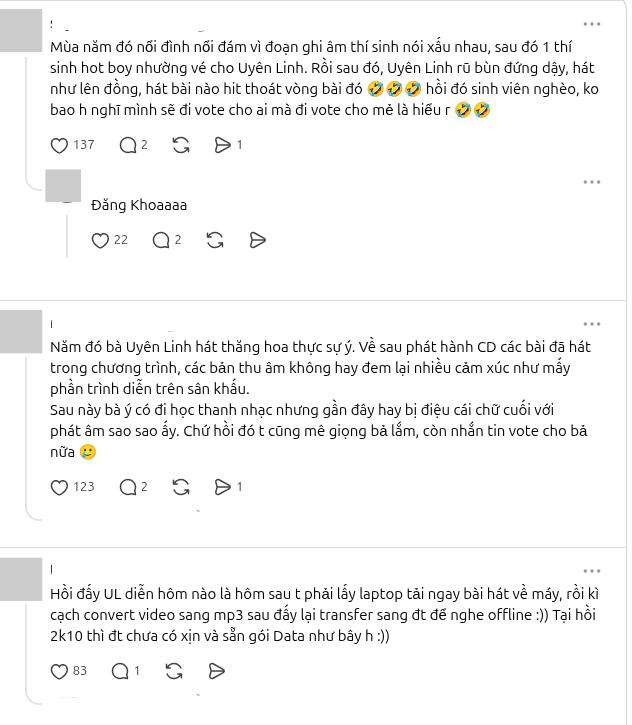The width and height of the screenshot is (632, 725).
Task: Open the first commenter's avatar
Action: pos(21,31)
